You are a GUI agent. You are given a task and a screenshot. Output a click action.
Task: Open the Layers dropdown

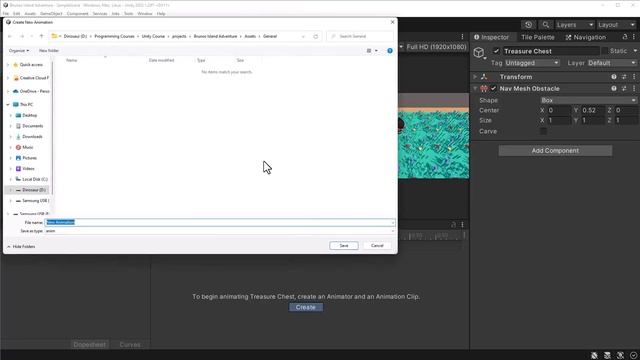click(x=575, y=25)
